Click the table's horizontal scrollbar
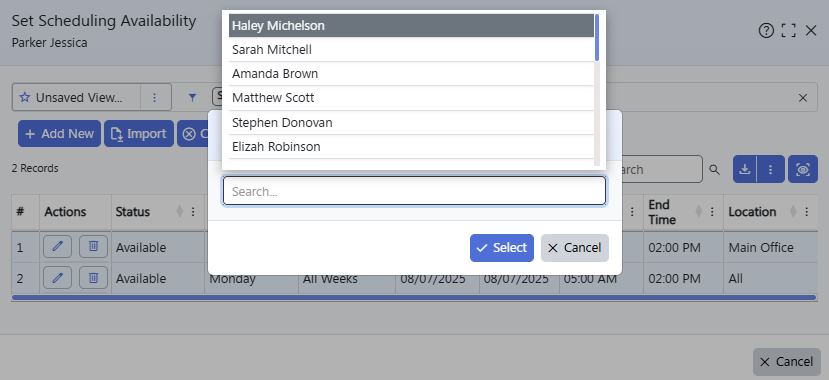Screen dimensions: 829x380 coord(414,298)
